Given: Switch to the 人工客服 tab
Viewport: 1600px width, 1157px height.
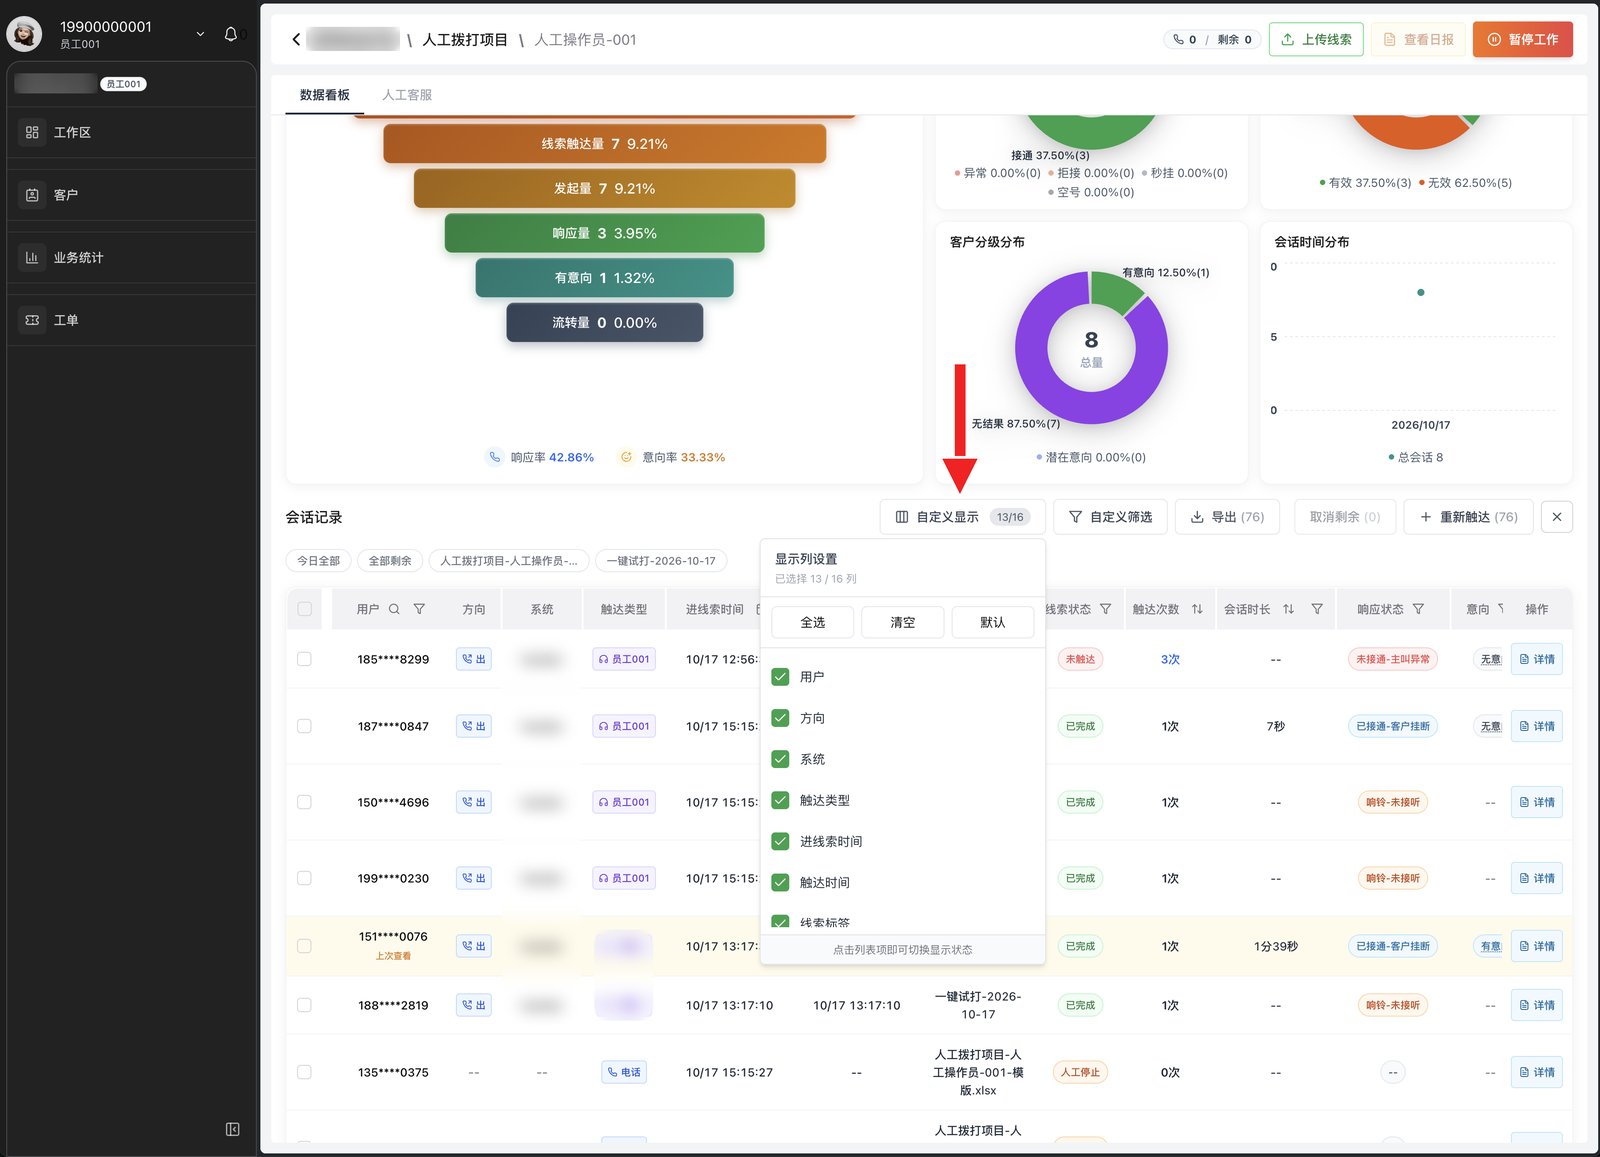Looking at the screenshot, I should pos(407,95).
